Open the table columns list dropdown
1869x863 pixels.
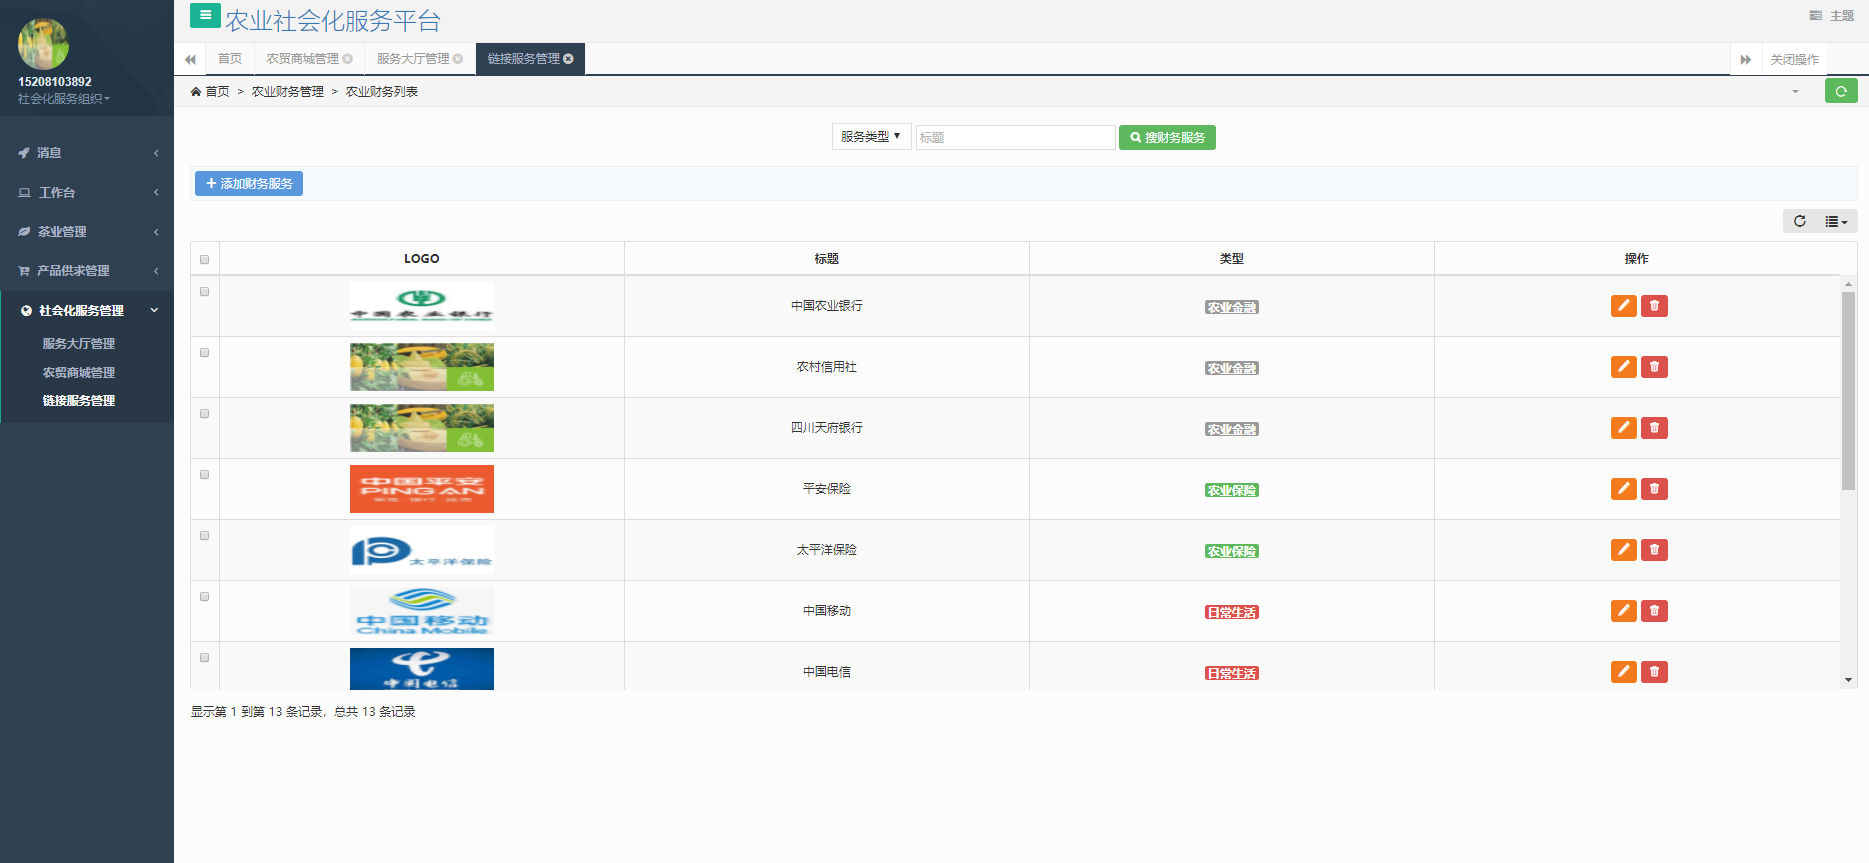(1836, 221)
